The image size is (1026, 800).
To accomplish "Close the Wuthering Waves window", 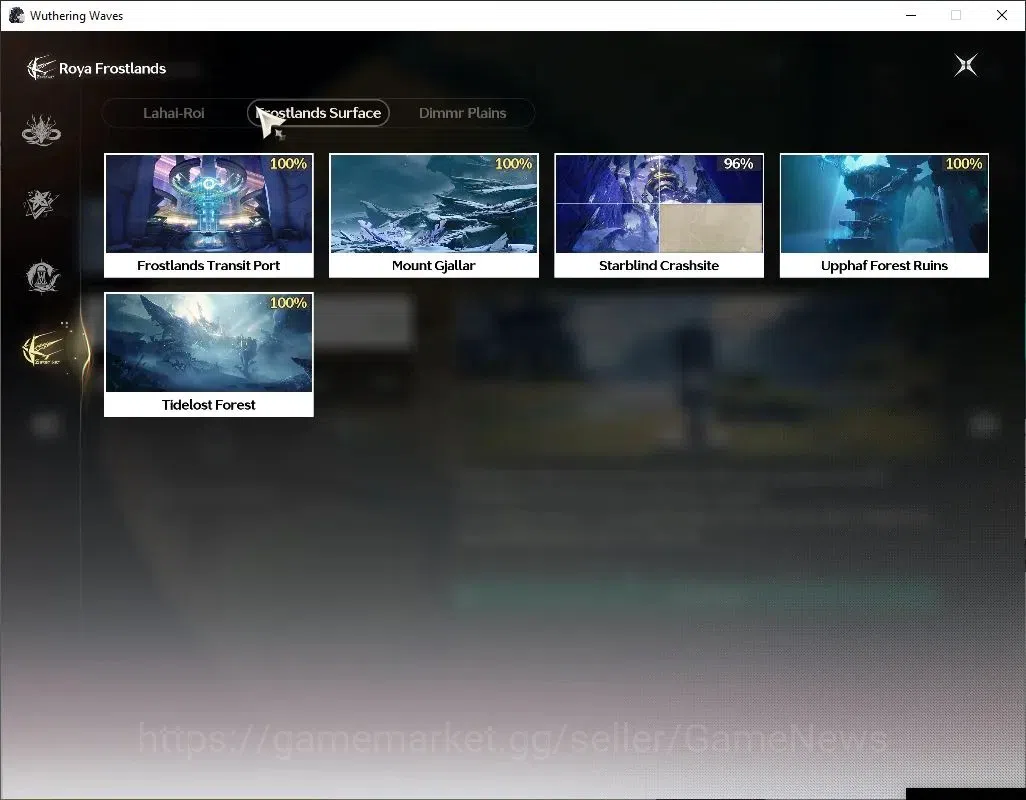I will tap(1002, 15).
